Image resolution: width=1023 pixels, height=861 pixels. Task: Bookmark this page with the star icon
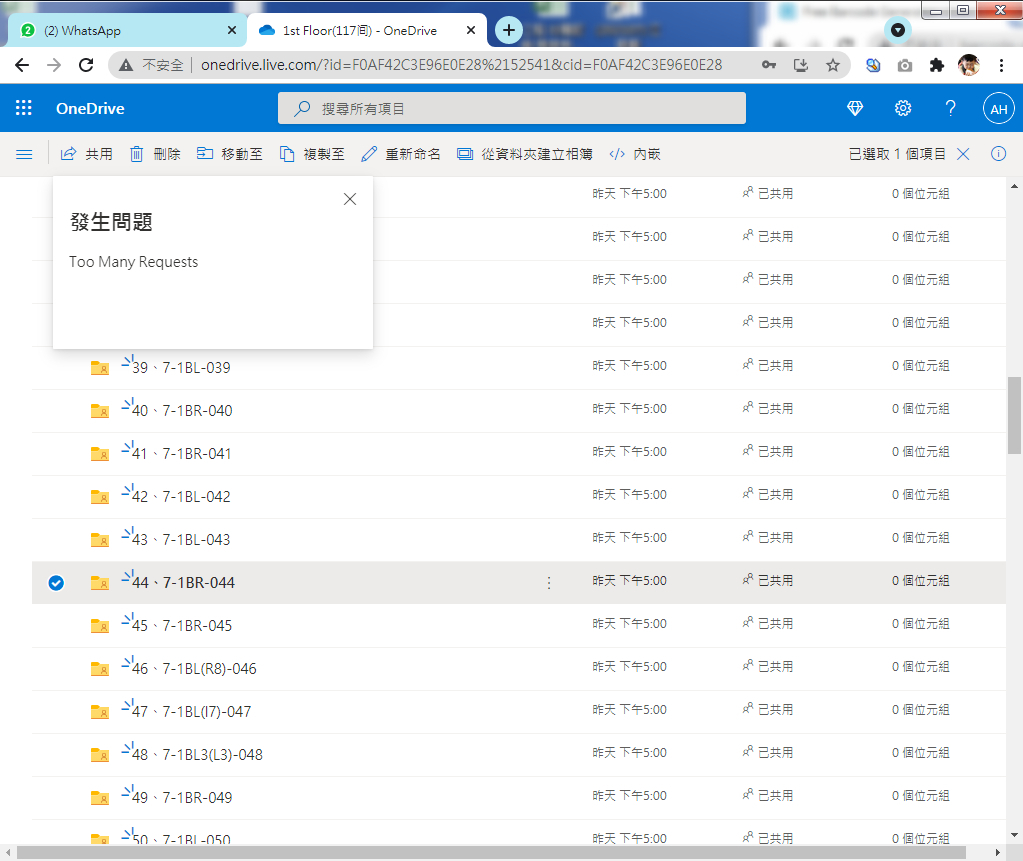point(832,65)
